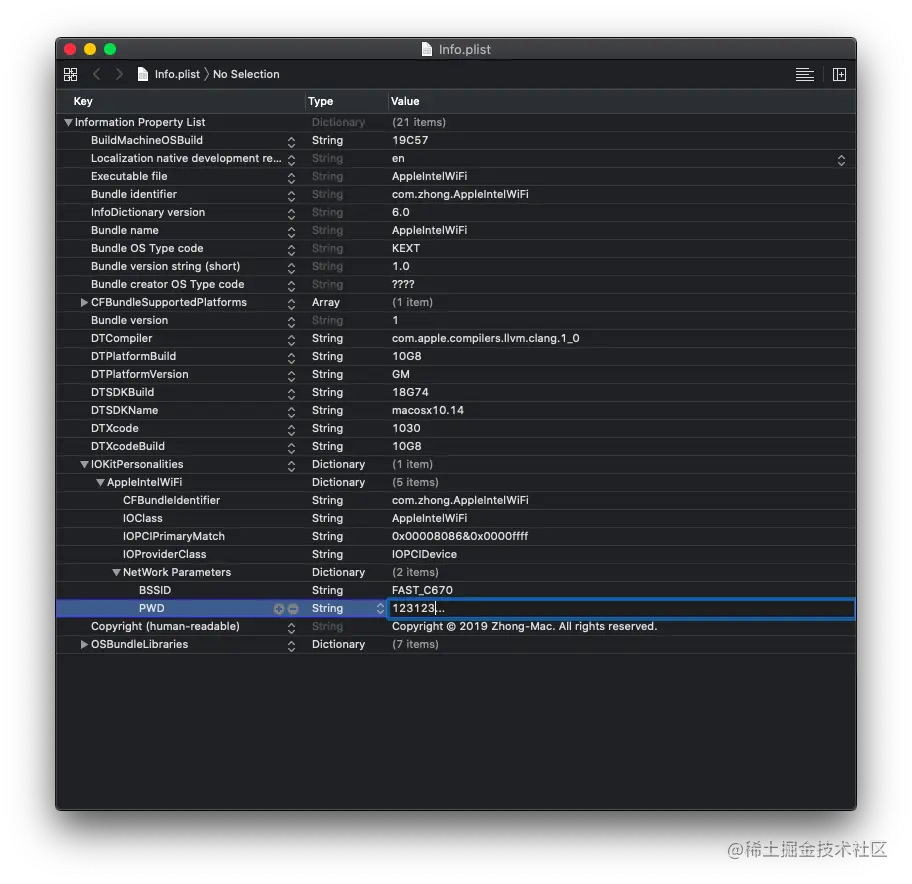
Task: Open the related items grid icon
Action: (x=70, y=74)
